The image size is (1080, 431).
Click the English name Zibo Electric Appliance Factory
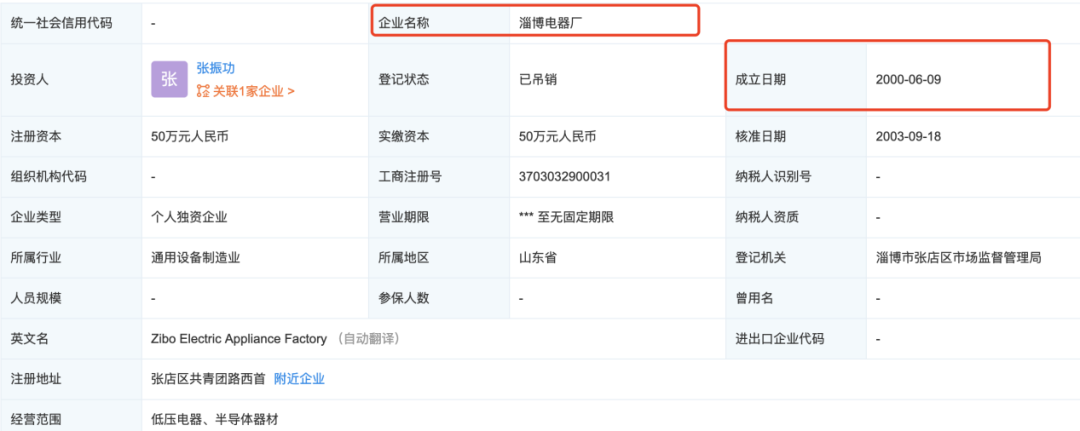239,339
